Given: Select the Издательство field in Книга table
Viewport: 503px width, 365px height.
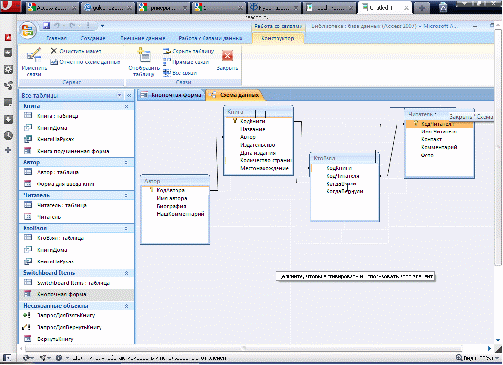Looking at the screenshot, I should 258,145.
